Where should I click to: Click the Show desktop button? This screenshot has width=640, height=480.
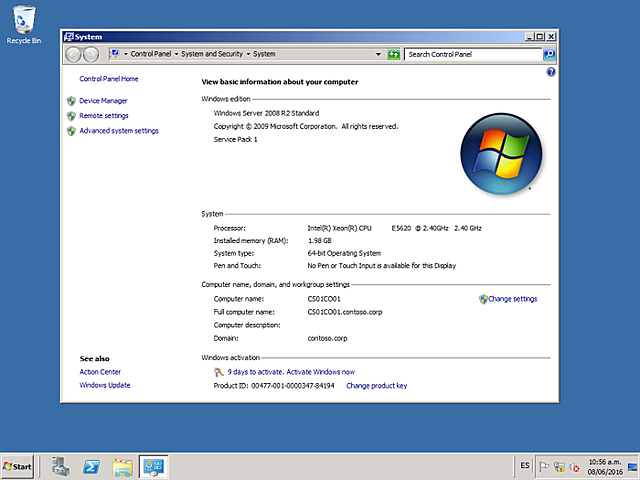(633, 466)
